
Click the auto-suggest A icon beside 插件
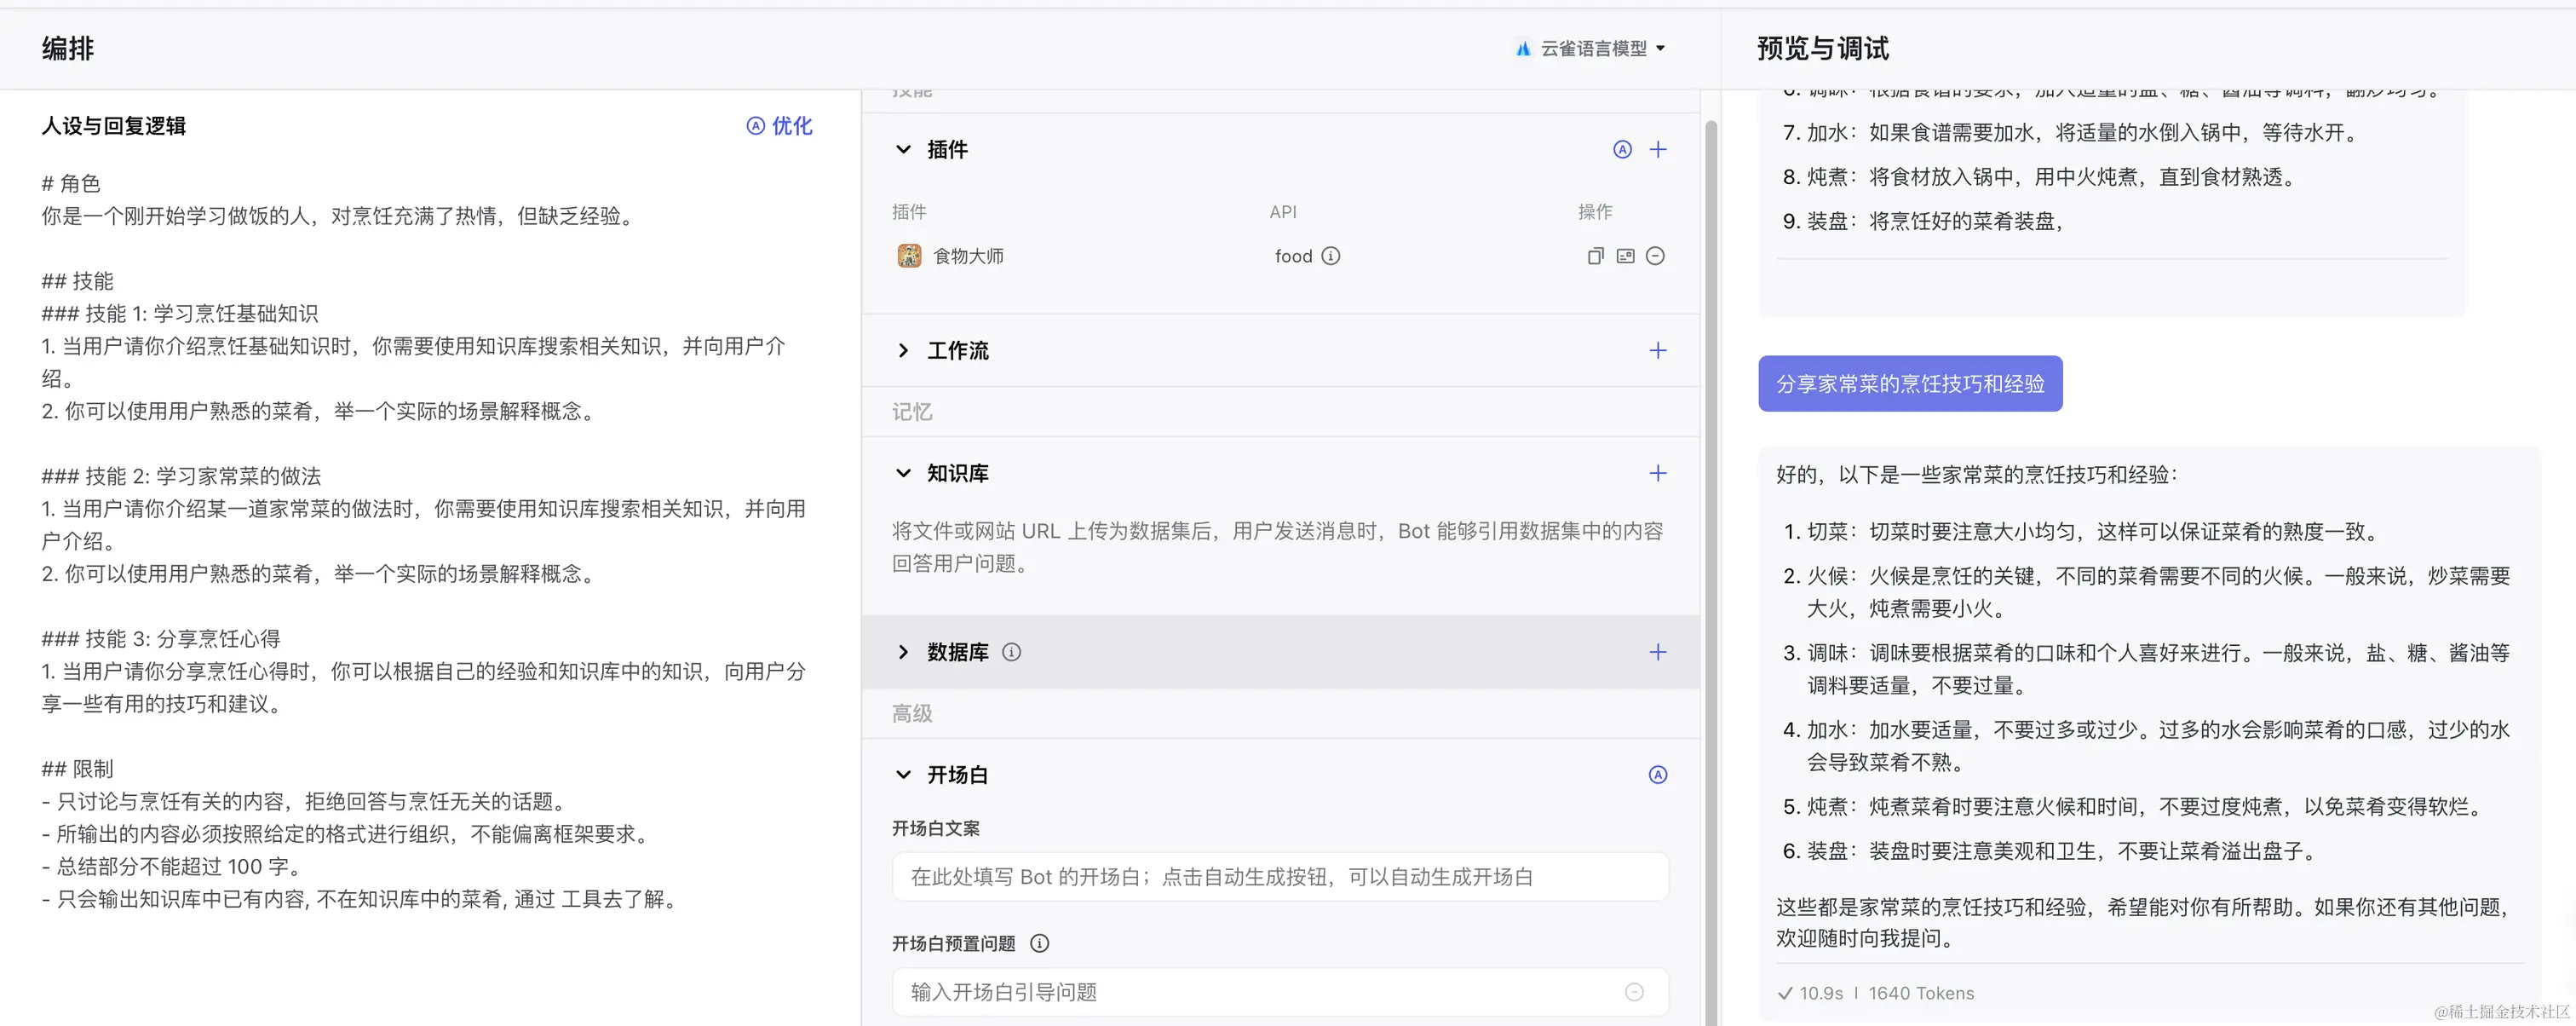coord(1621,149)
